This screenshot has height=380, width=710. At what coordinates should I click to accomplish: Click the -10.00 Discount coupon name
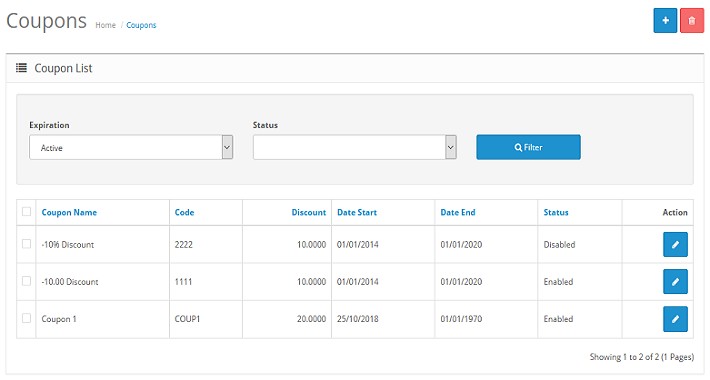tap(70, 282)
